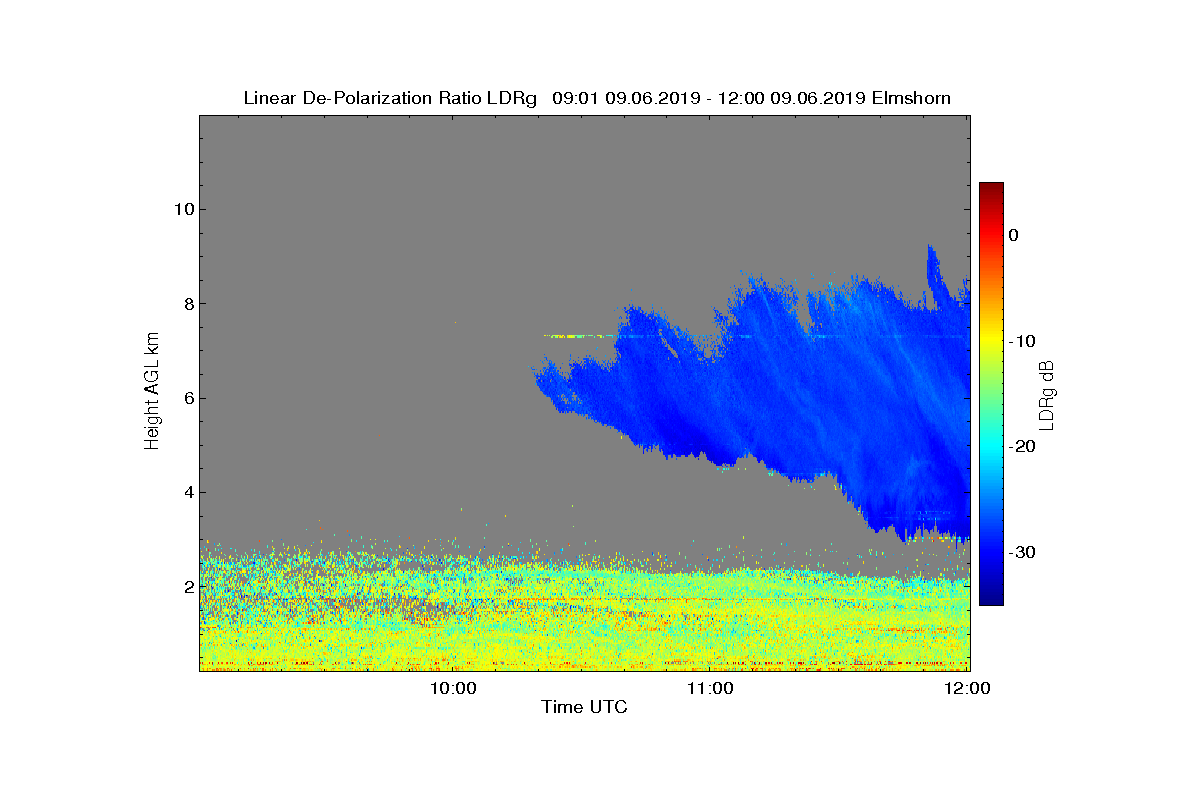Click the yellow-green boundary layer near the ground
Image resolution: width=1200 pixels, height=800 pixels.
coord(585,620)
